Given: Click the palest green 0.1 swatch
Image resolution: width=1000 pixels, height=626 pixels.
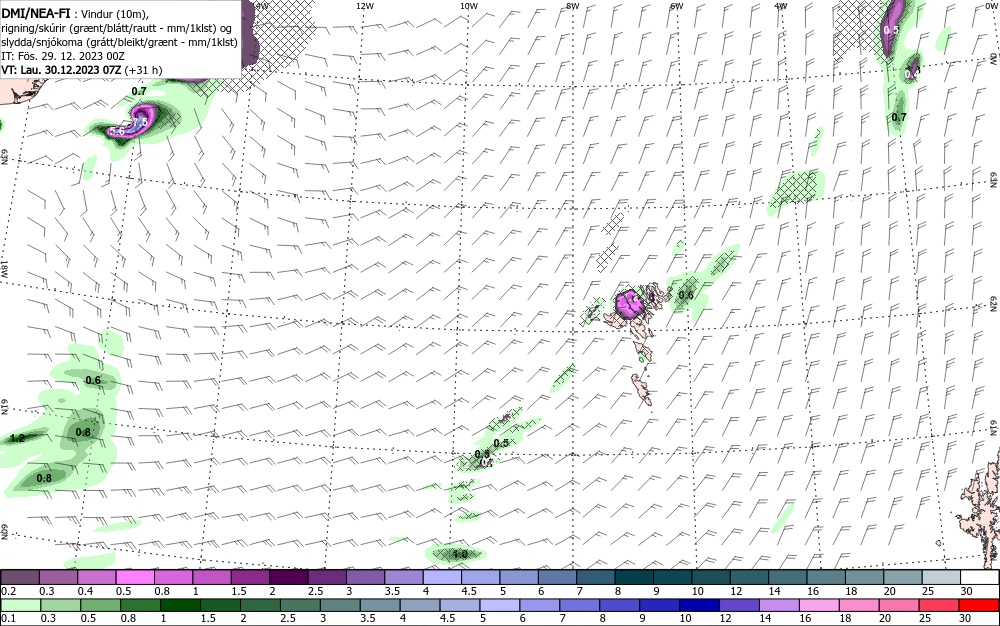Looking at the screenshot, I should point(20,605).
